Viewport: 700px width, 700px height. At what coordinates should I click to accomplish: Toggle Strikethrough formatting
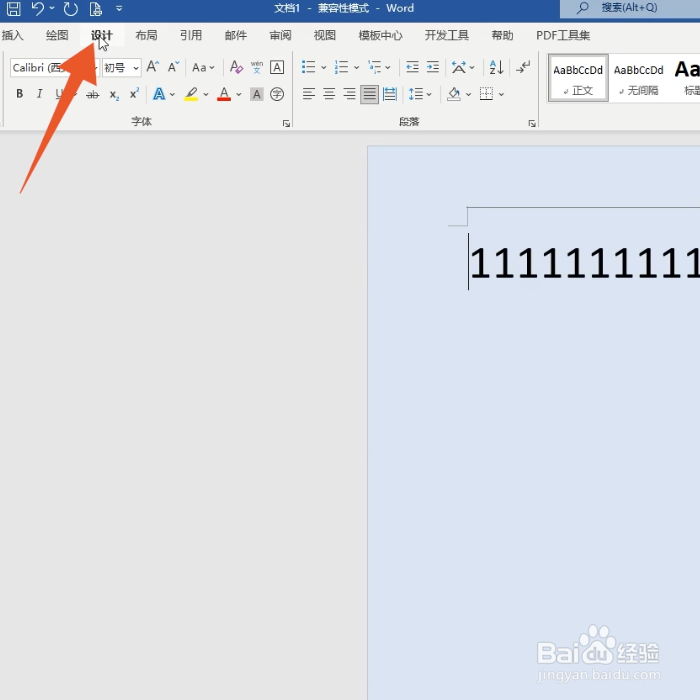tap(92, 94)
